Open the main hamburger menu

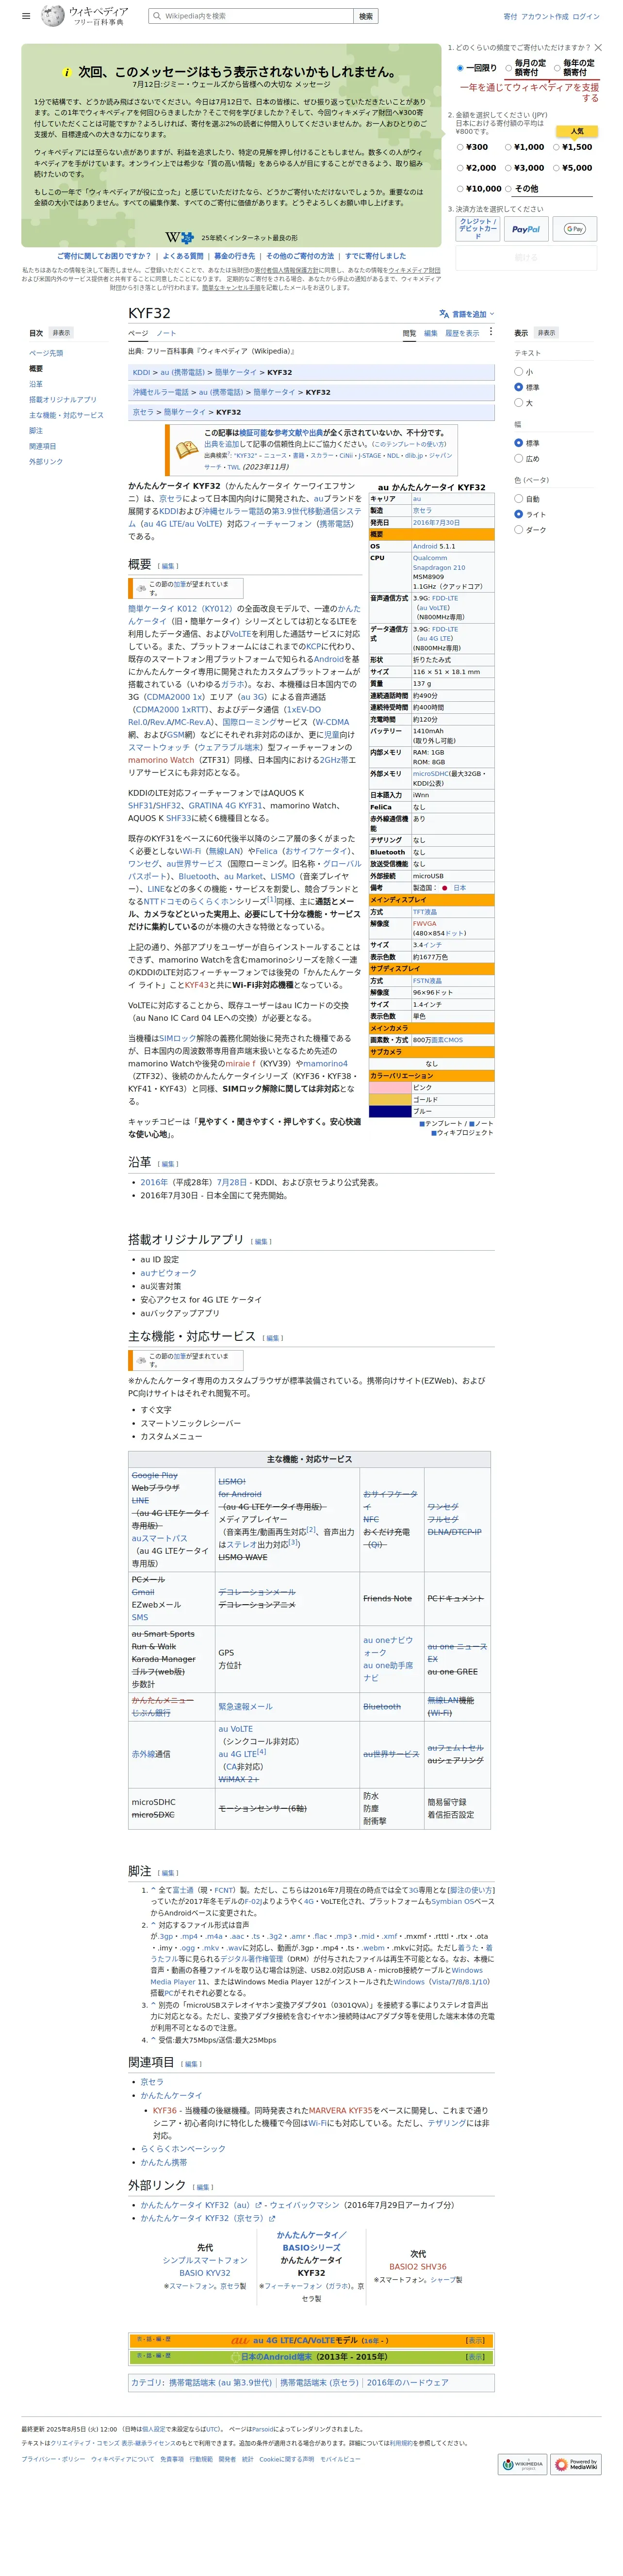click(26, 16)
